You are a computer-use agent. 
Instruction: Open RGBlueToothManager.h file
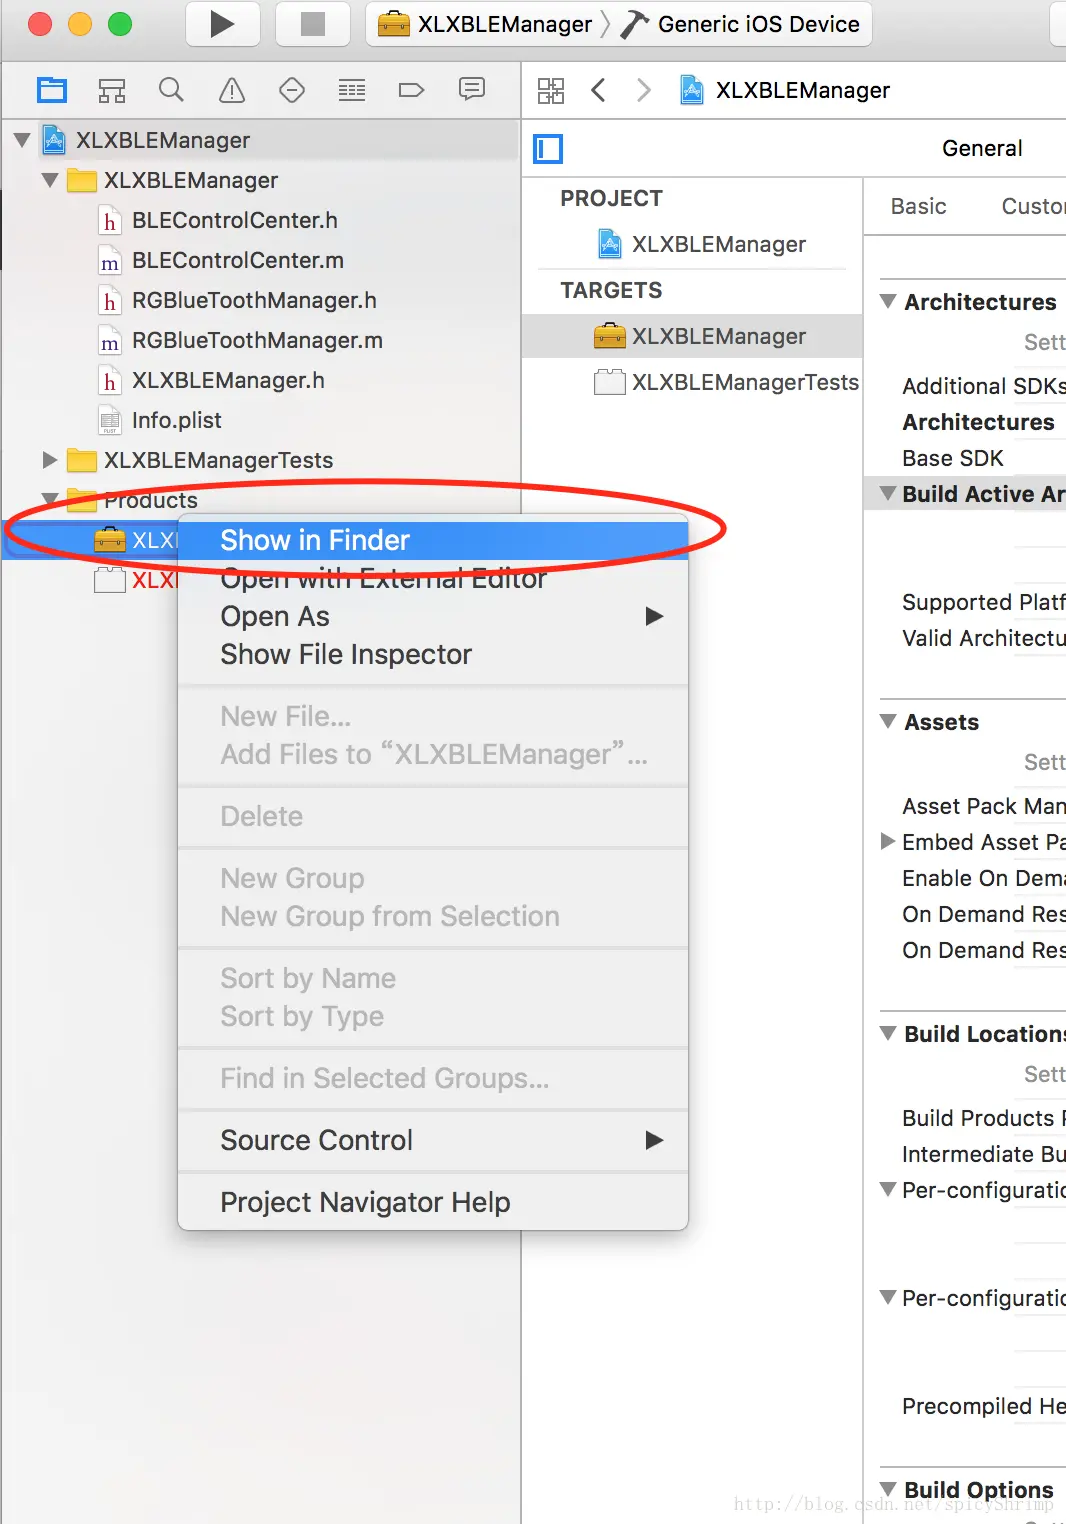(254, 300)
